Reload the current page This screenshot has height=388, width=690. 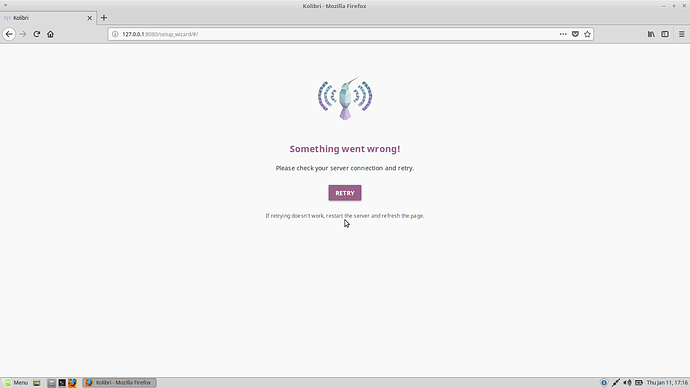click(x=37, y=34)
